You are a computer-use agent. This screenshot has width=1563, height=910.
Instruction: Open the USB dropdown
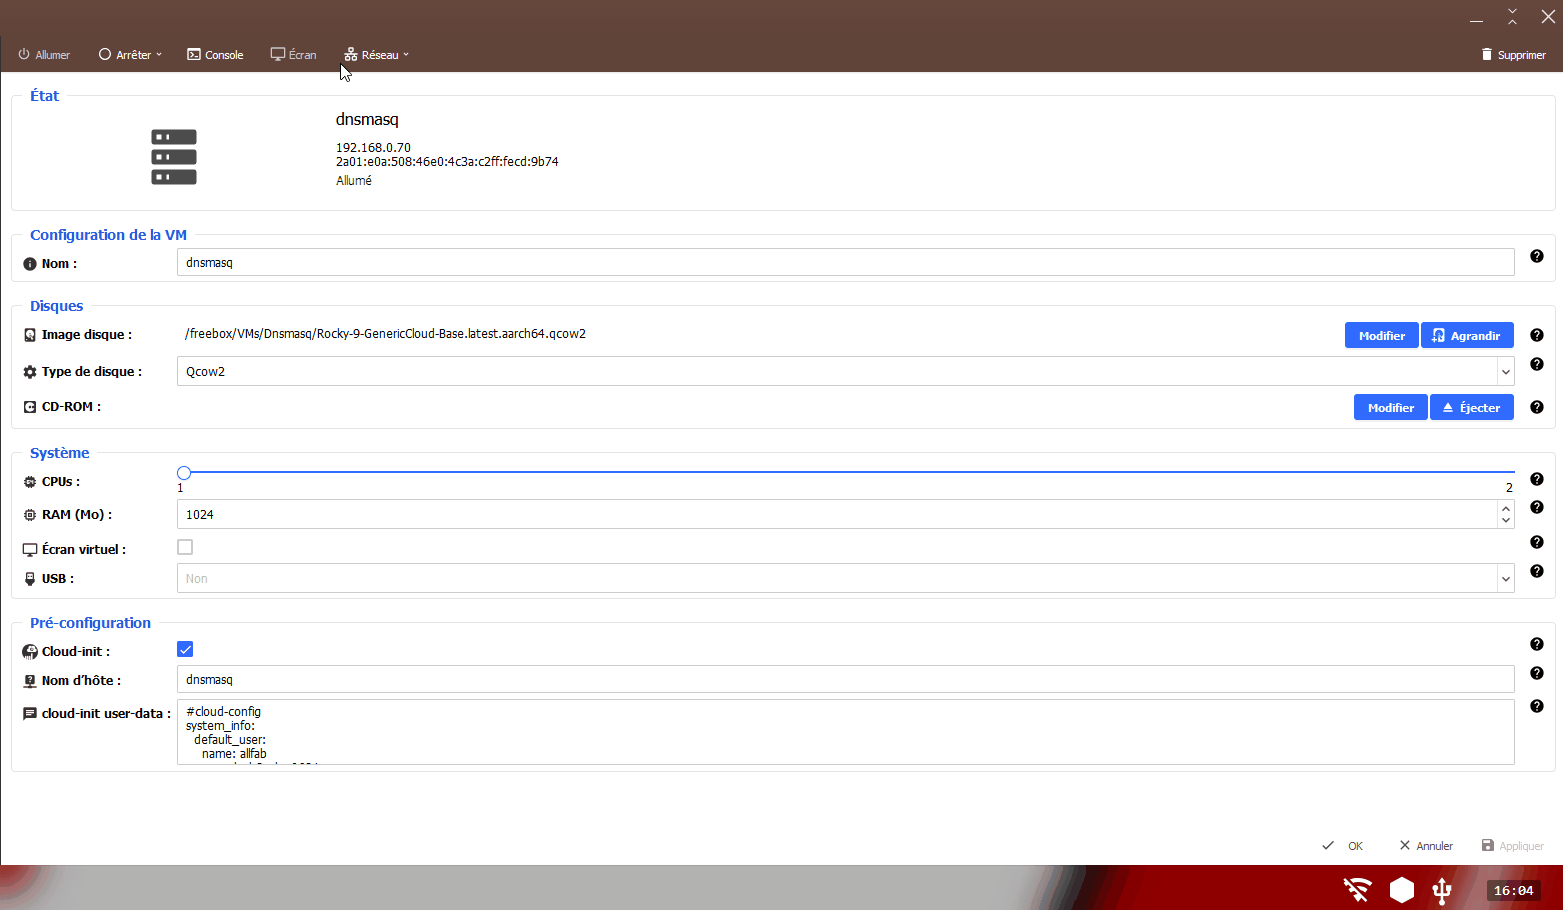click(x=1504, y=578)
